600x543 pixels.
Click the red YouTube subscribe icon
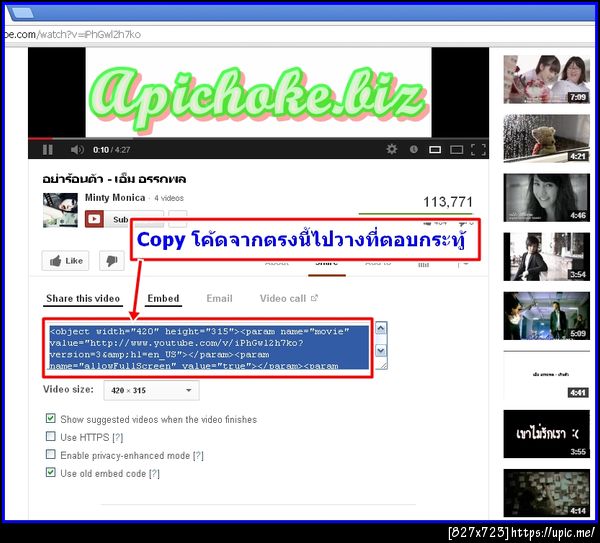click(94, 219)
